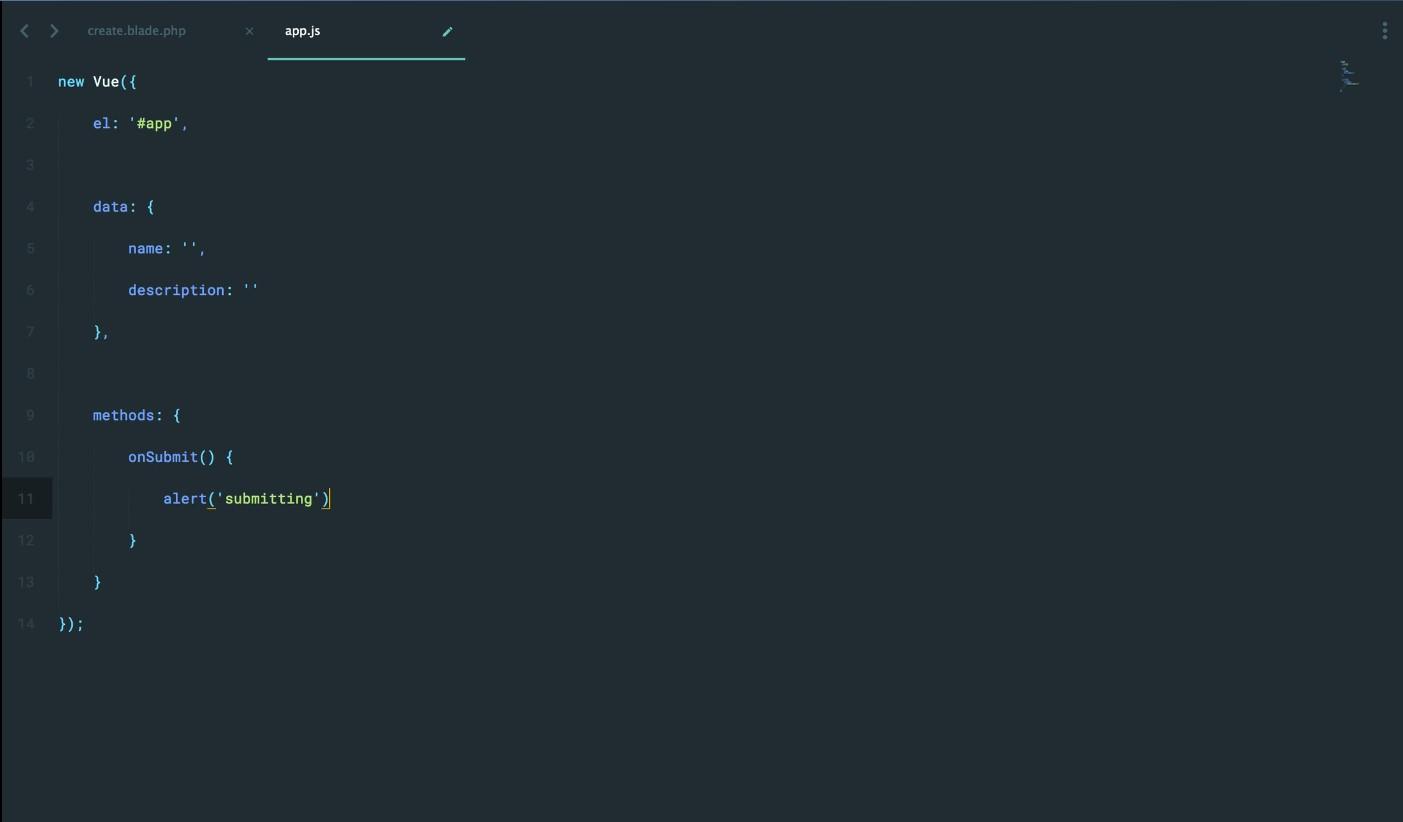Screen dimensions: 1403x822
Task: Click the minimap code preview
Action: coord(1349,75)
